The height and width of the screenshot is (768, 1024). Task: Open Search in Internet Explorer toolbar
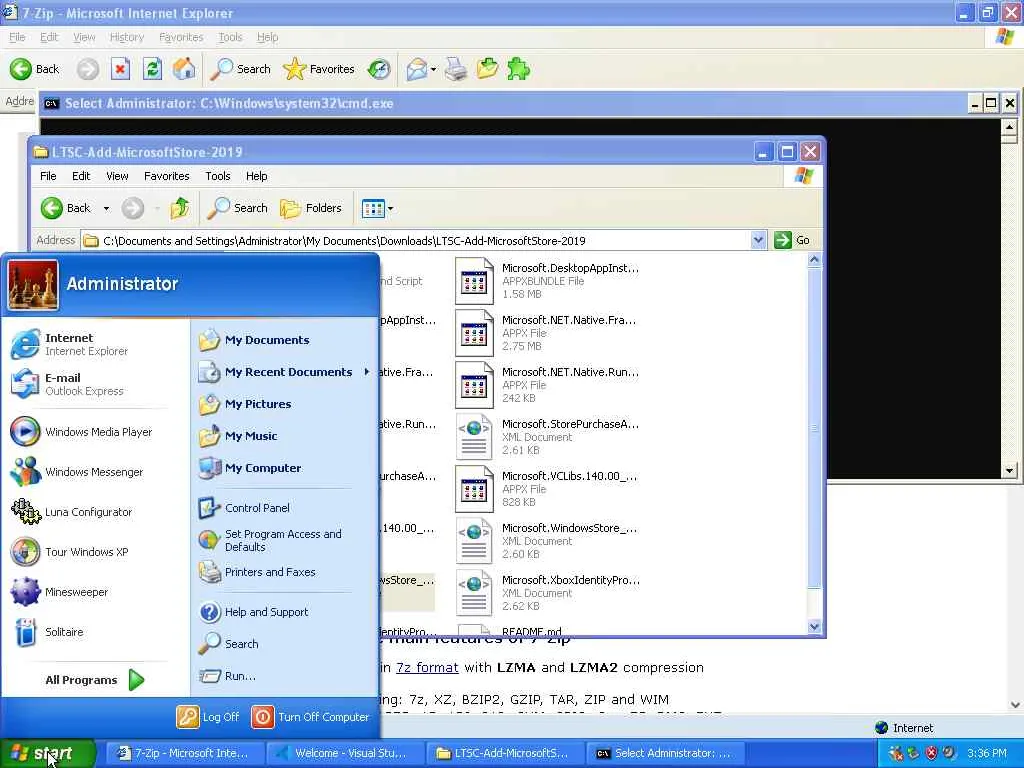click(240, 69)
